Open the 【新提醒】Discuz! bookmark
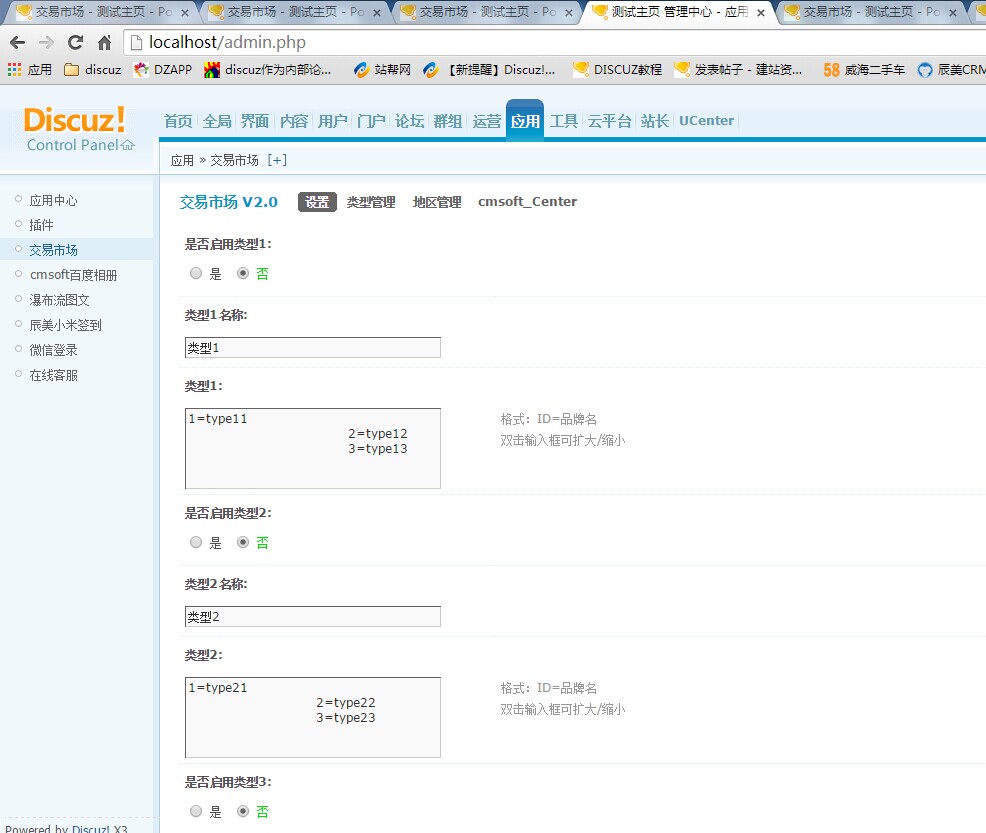Image resolution: width=986 pixels, height=833 pixels. click(x=489, y=70)
